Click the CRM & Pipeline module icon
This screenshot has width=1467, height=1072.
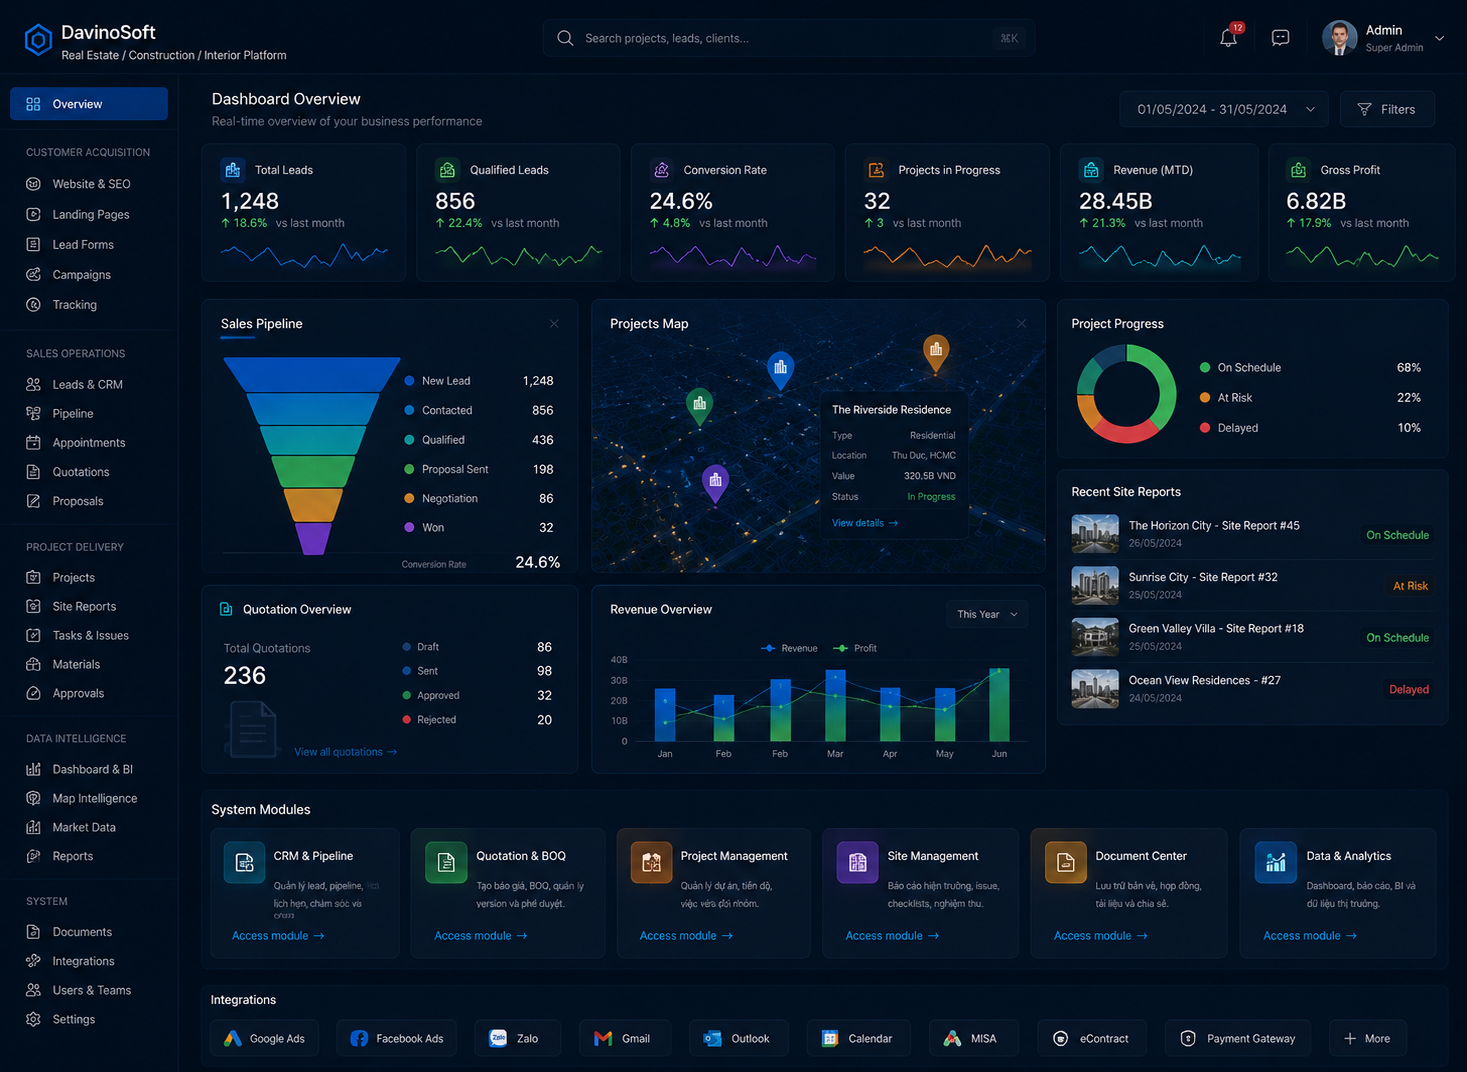click(x=244, y=863)
